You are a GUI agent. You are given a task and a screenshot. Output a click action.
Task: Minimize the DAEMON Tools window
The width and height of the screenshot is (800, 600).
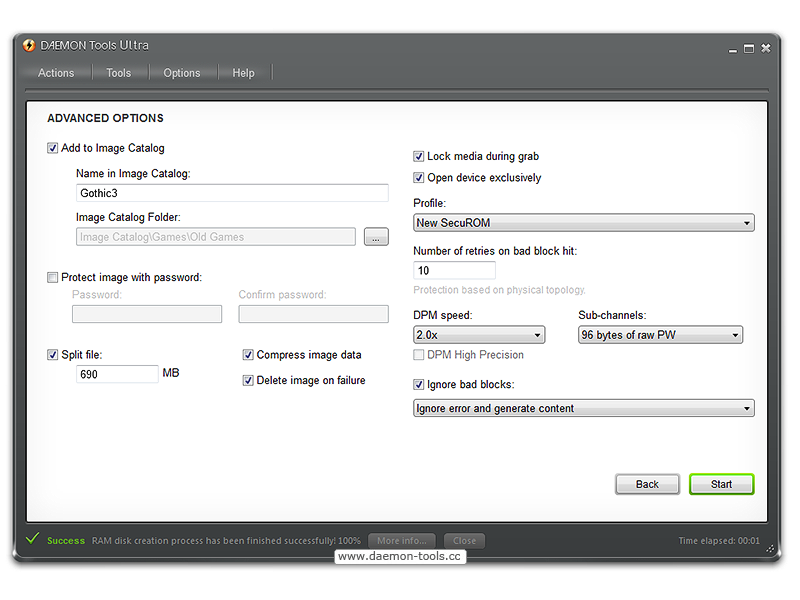click(731, 48)
